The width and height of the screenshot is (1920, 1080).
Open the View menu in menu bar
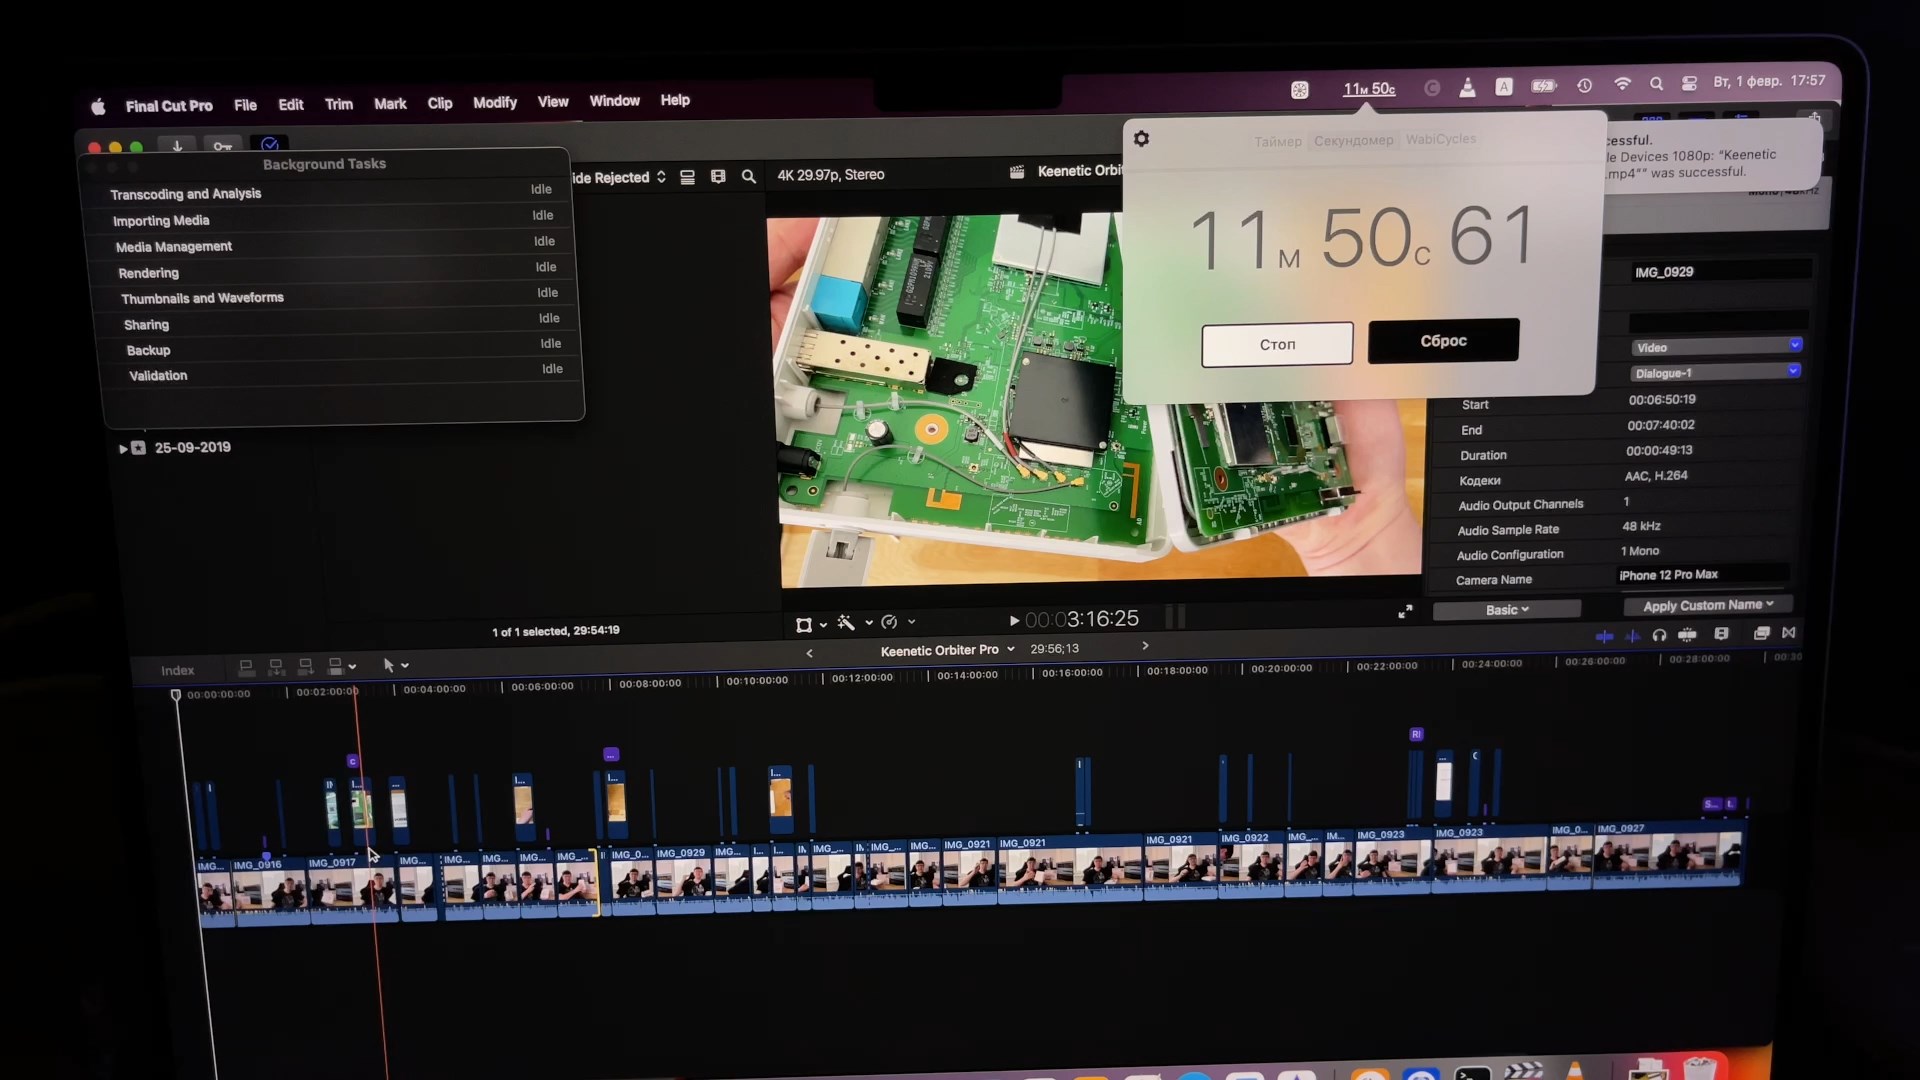point(553,102)
